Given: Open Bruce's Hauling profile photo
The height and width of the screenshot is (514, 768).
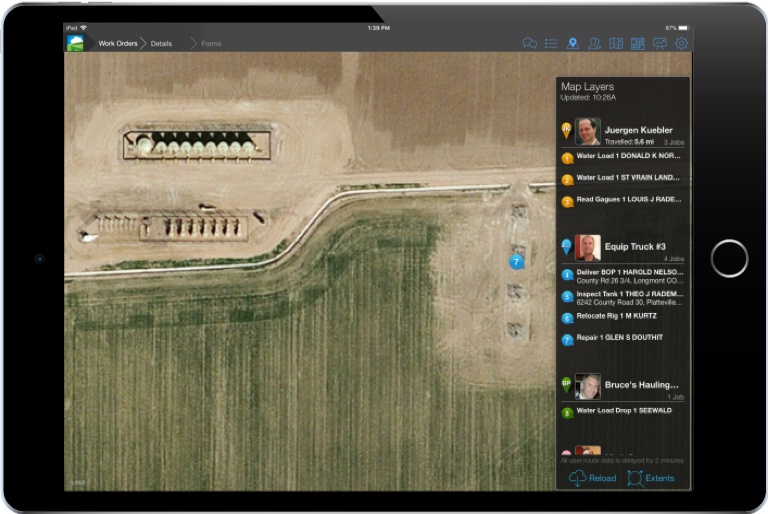Looking at the screenshot, I should coord(588,386).
